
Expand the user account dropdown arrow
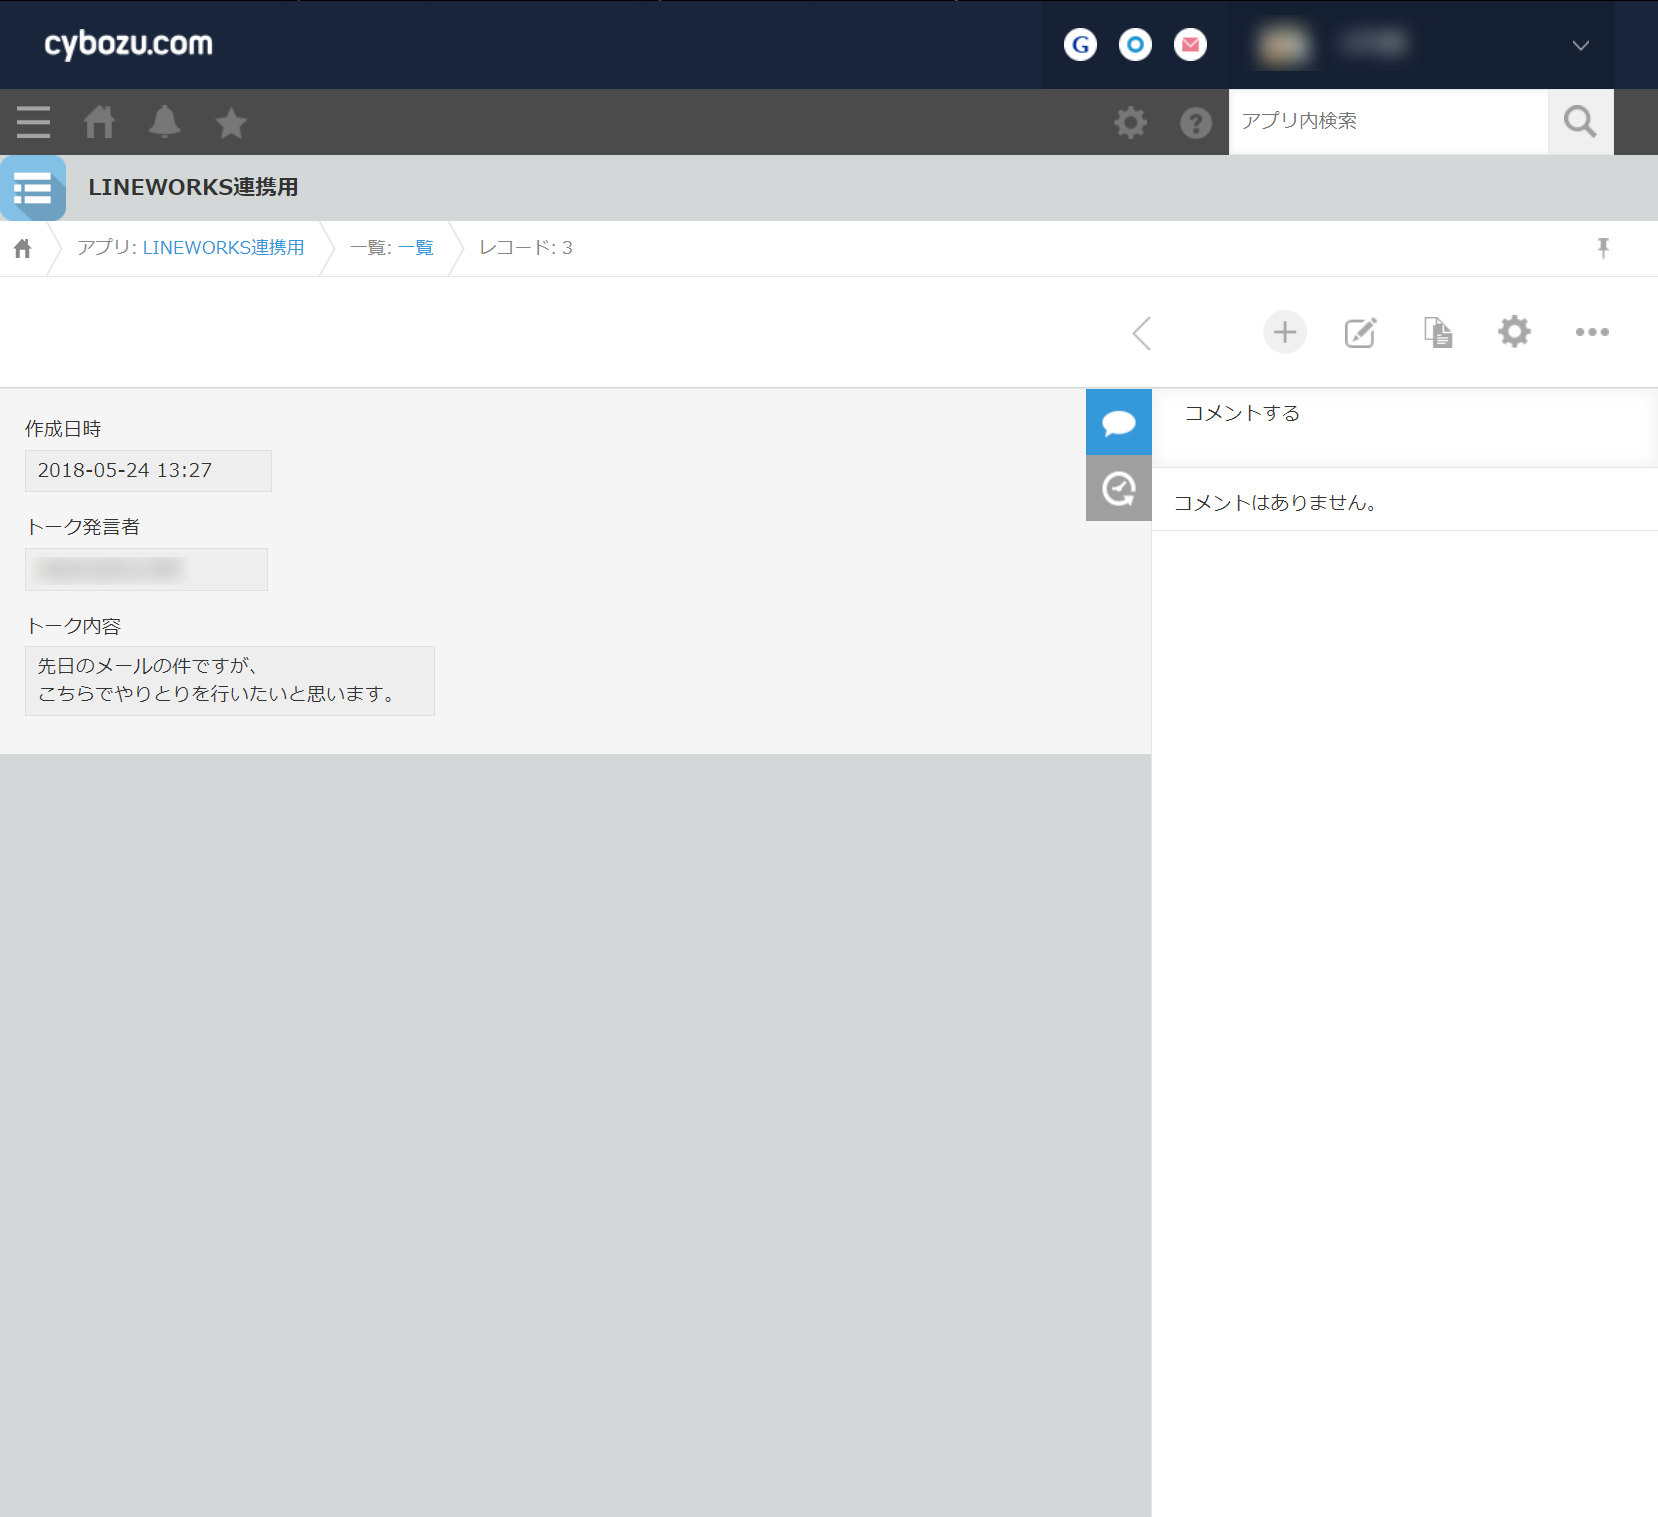click(1580, 45)
